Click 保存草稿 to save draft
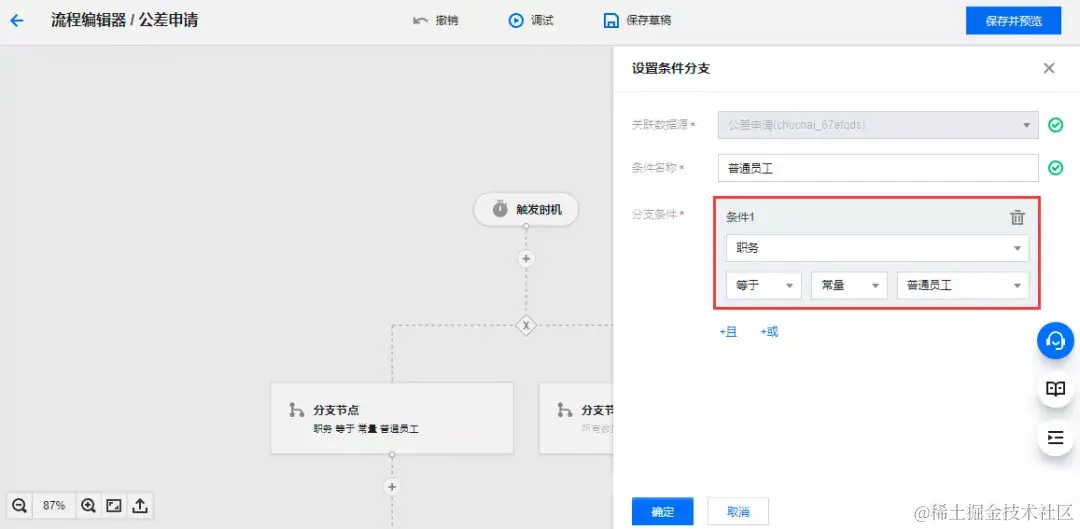Image resolution: width=1080 pixels, height=529 pixels. coord(637,21)
